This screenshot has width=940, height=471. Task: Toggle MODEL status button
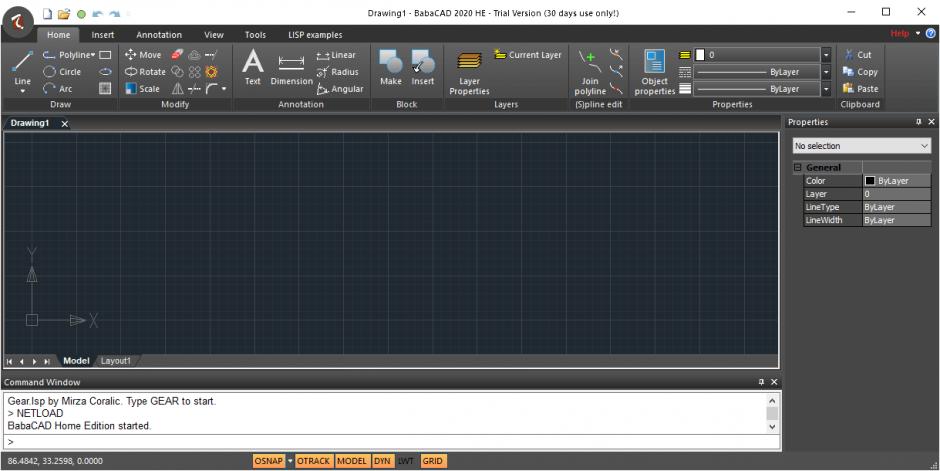click(x=351, y=461)
